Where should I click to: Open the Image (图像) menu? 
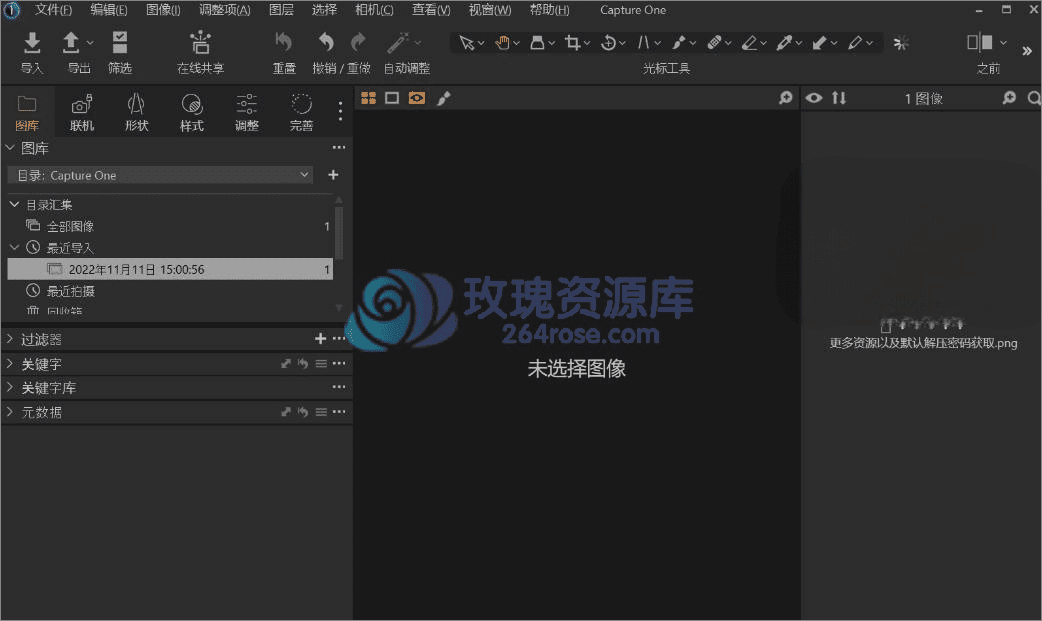163,10
